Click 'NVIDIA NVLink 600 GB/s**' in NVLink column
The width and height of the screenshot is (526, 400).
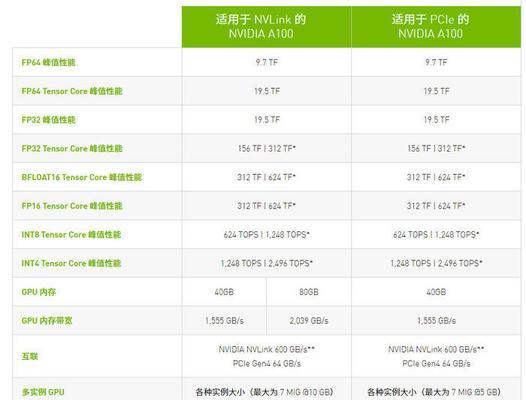click(x=267, y=349)
